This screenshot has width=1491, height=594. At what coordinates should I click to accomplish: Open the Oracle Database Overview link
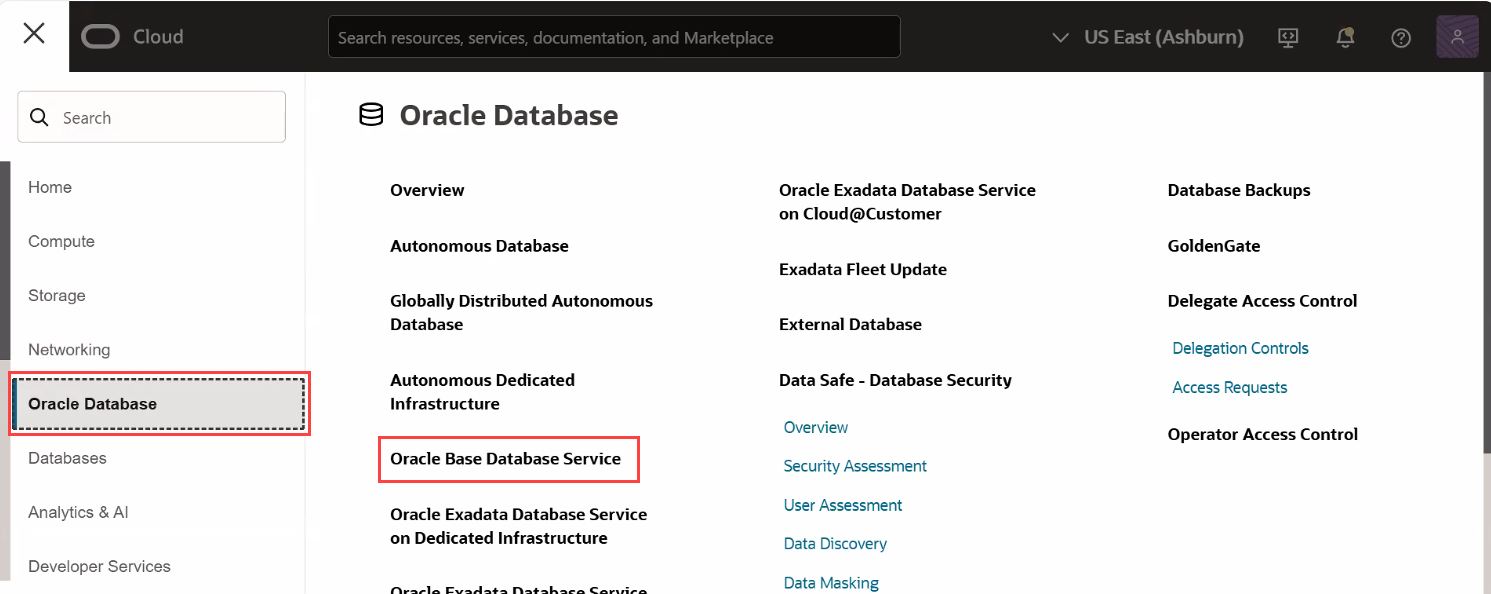coord(427,190)
